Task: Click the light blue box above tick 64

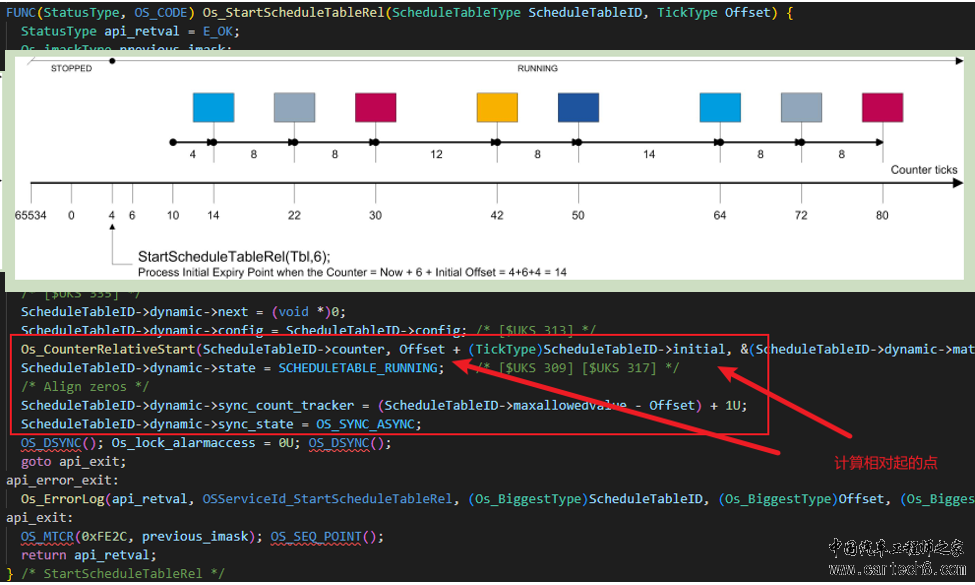Action: point(720,108)
